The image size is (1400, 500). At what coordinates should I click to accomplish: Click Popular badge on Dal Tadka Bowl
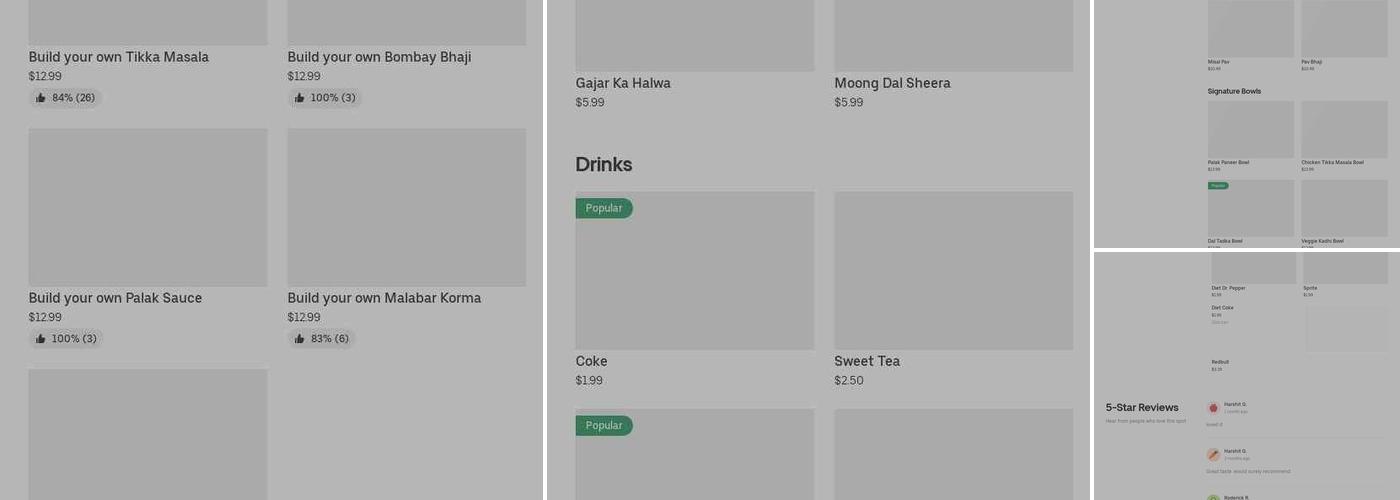pos(1218,186)
